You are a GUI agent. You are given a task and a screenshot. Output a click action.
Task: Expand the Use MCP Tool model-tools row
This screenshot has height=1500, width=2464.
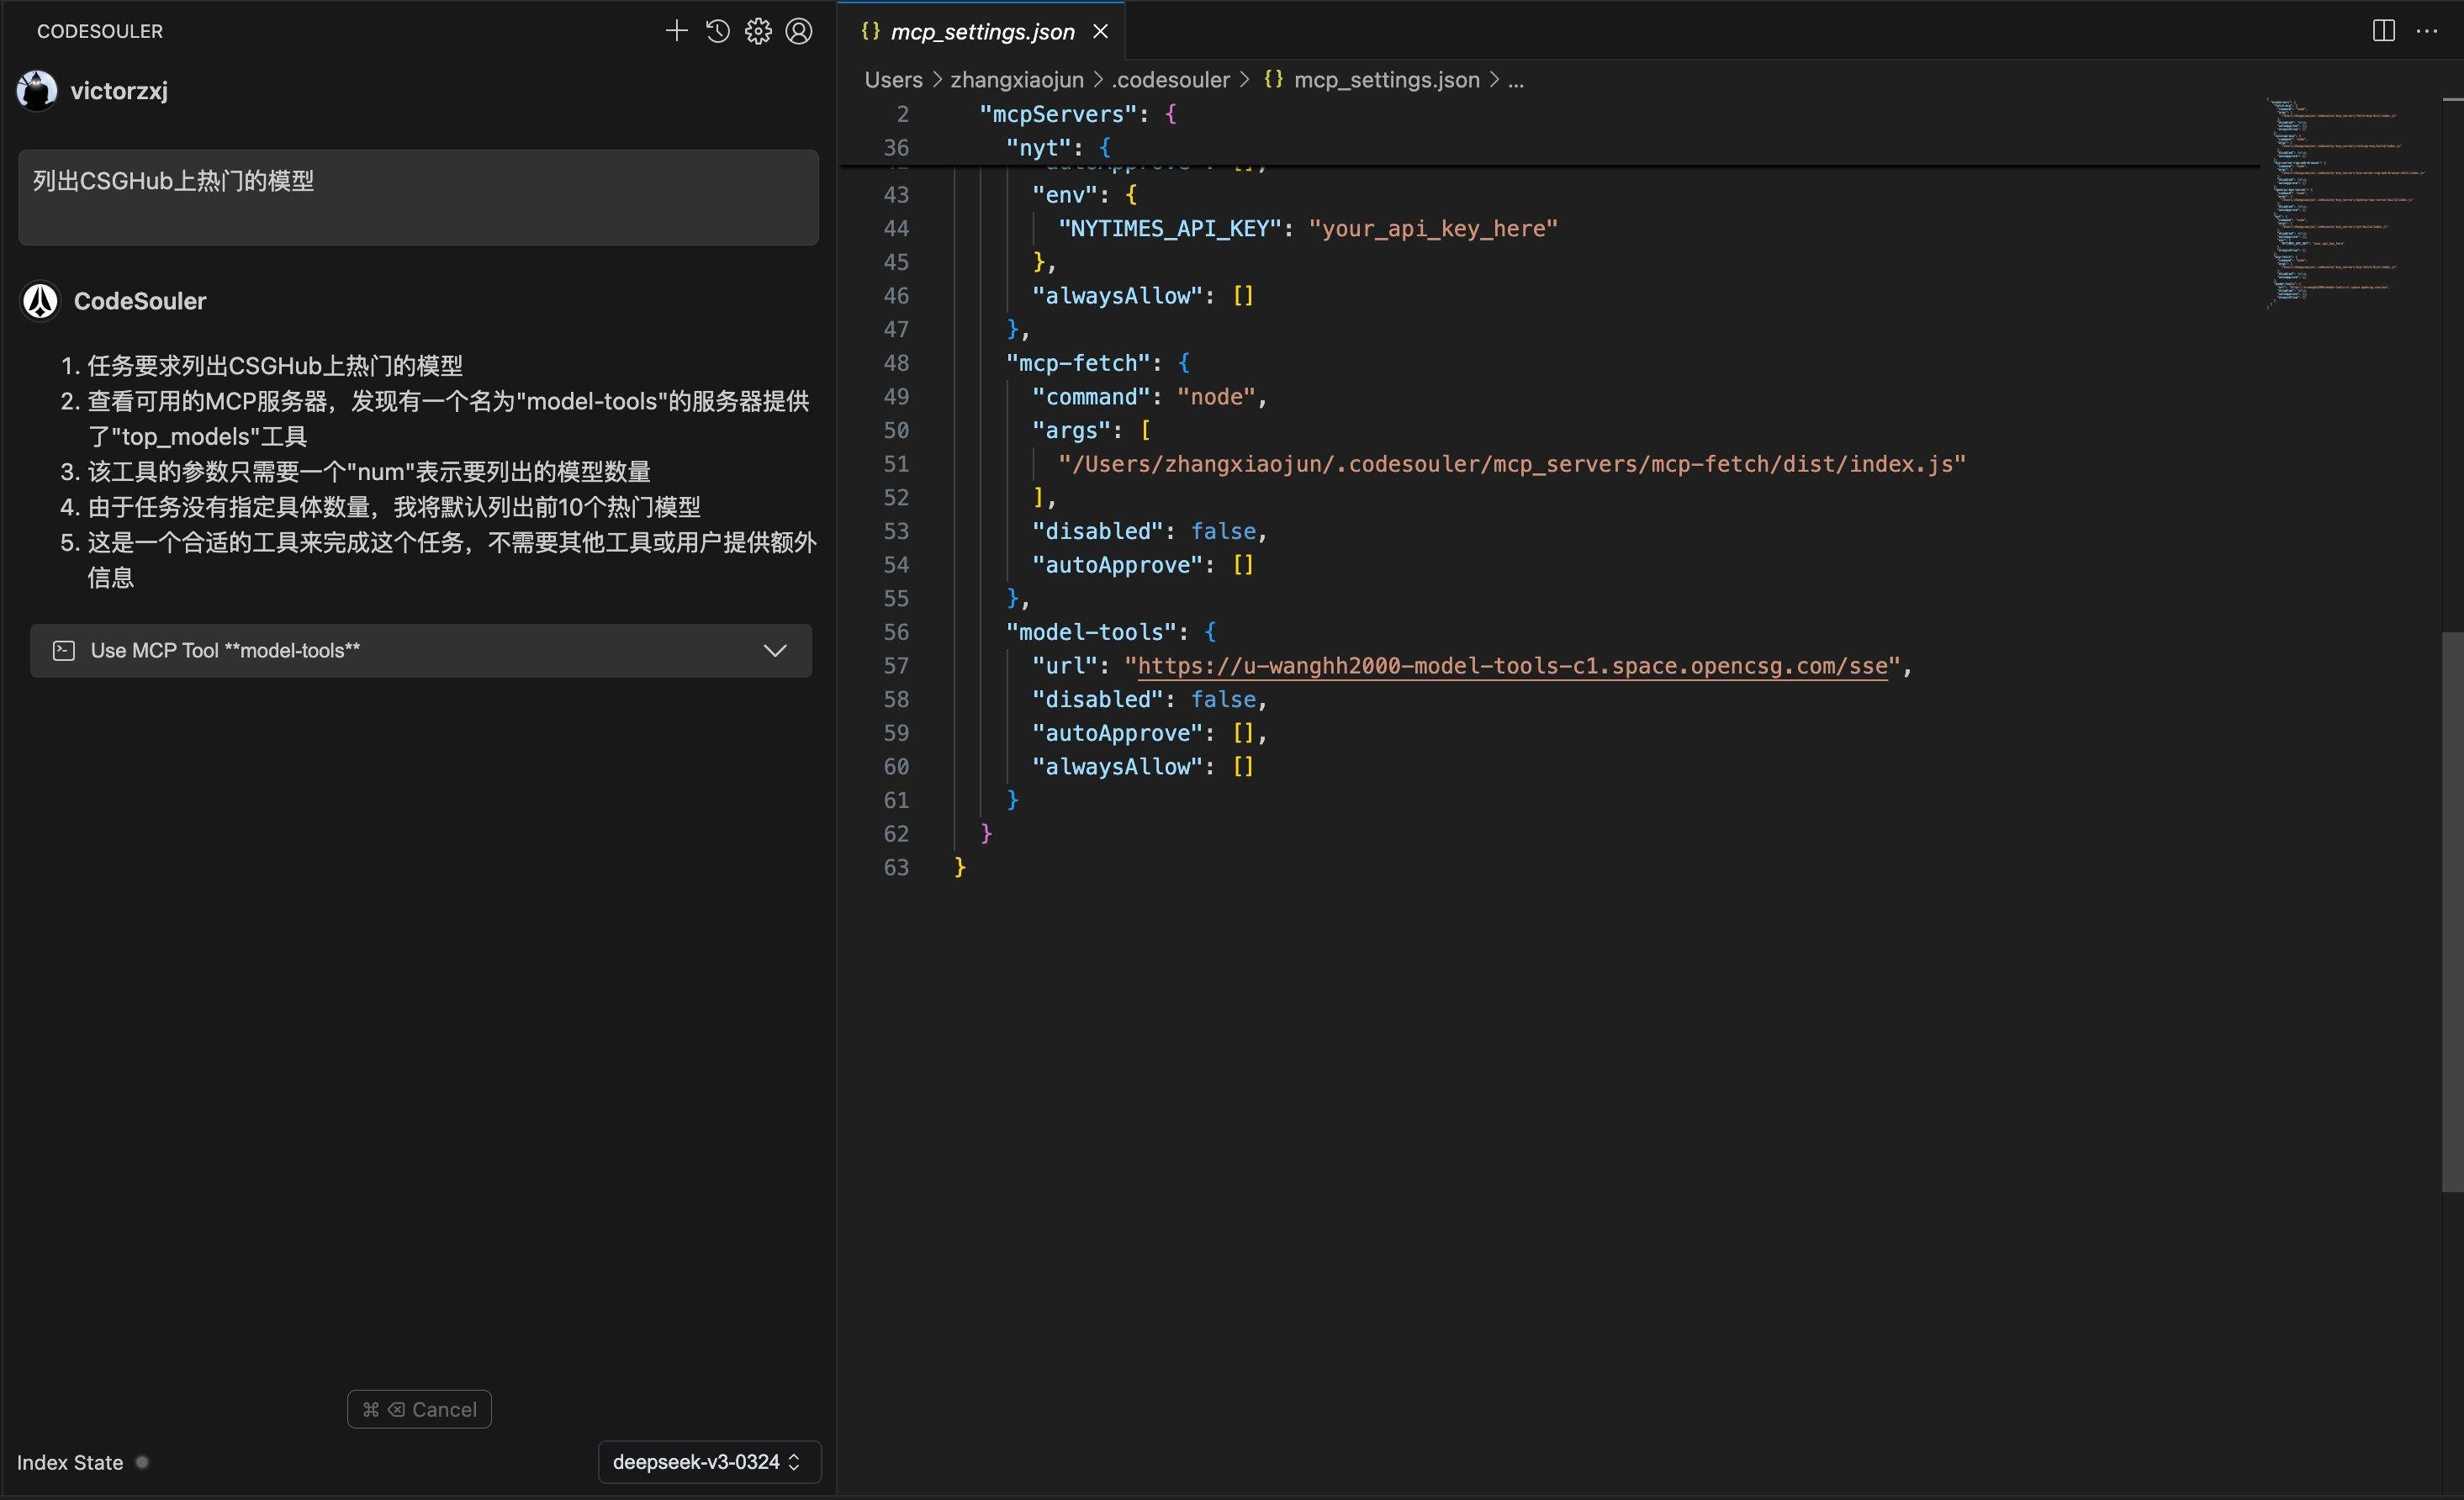[775, 651]
